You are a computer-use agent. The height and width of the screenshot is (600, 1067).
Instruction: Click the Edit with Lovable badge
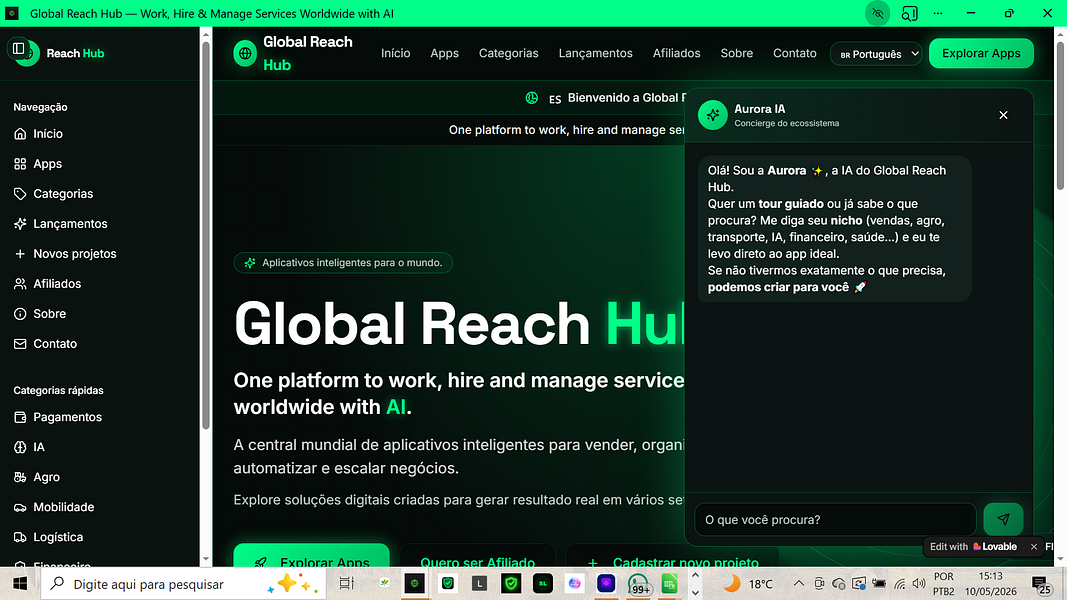pyautogui.click(x=973, y=546)
